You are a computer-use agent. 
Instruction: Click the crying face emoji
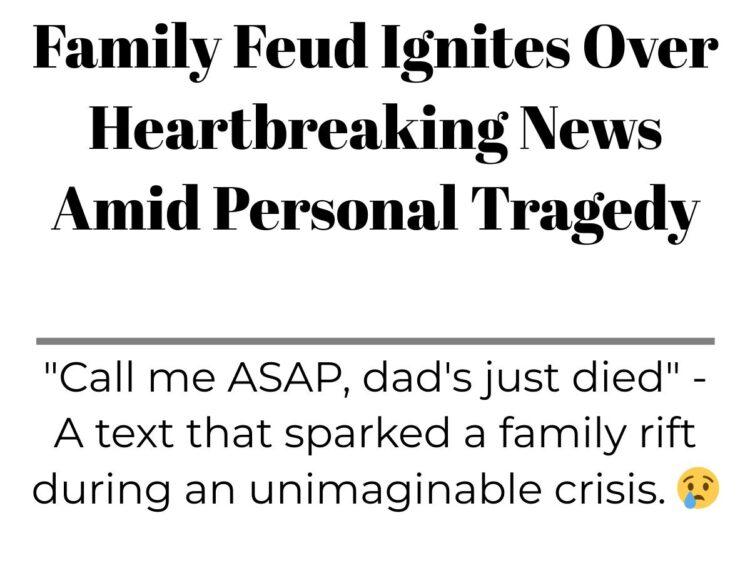[698, 488]
